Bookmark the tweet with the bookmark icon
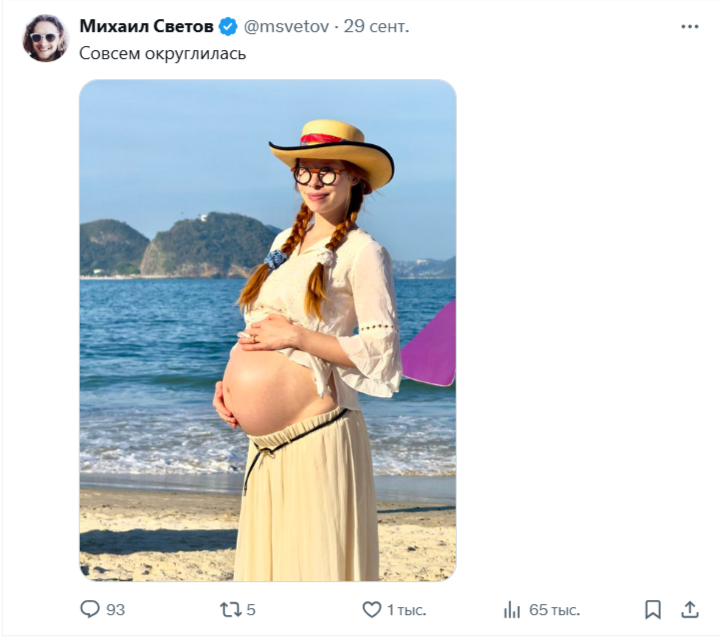 (653, 609)
